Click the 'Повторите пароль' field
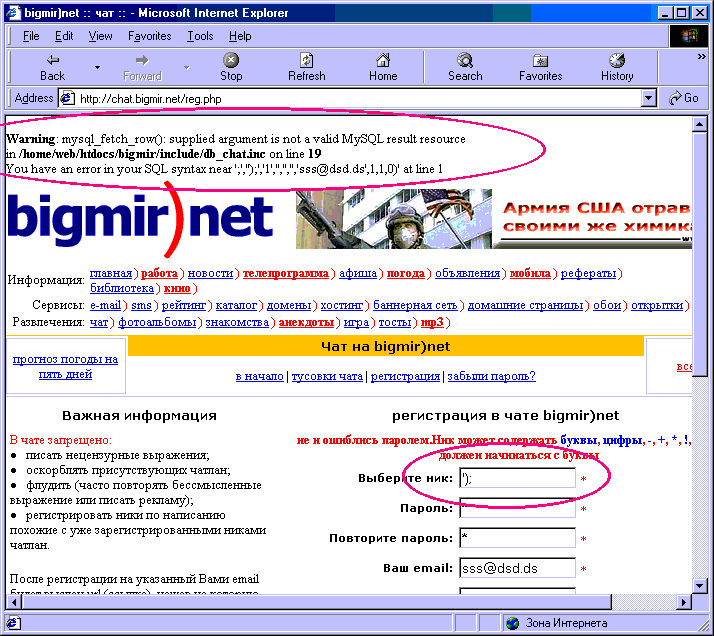The height and width of the screenshot is (636, 714). point(517,538)
